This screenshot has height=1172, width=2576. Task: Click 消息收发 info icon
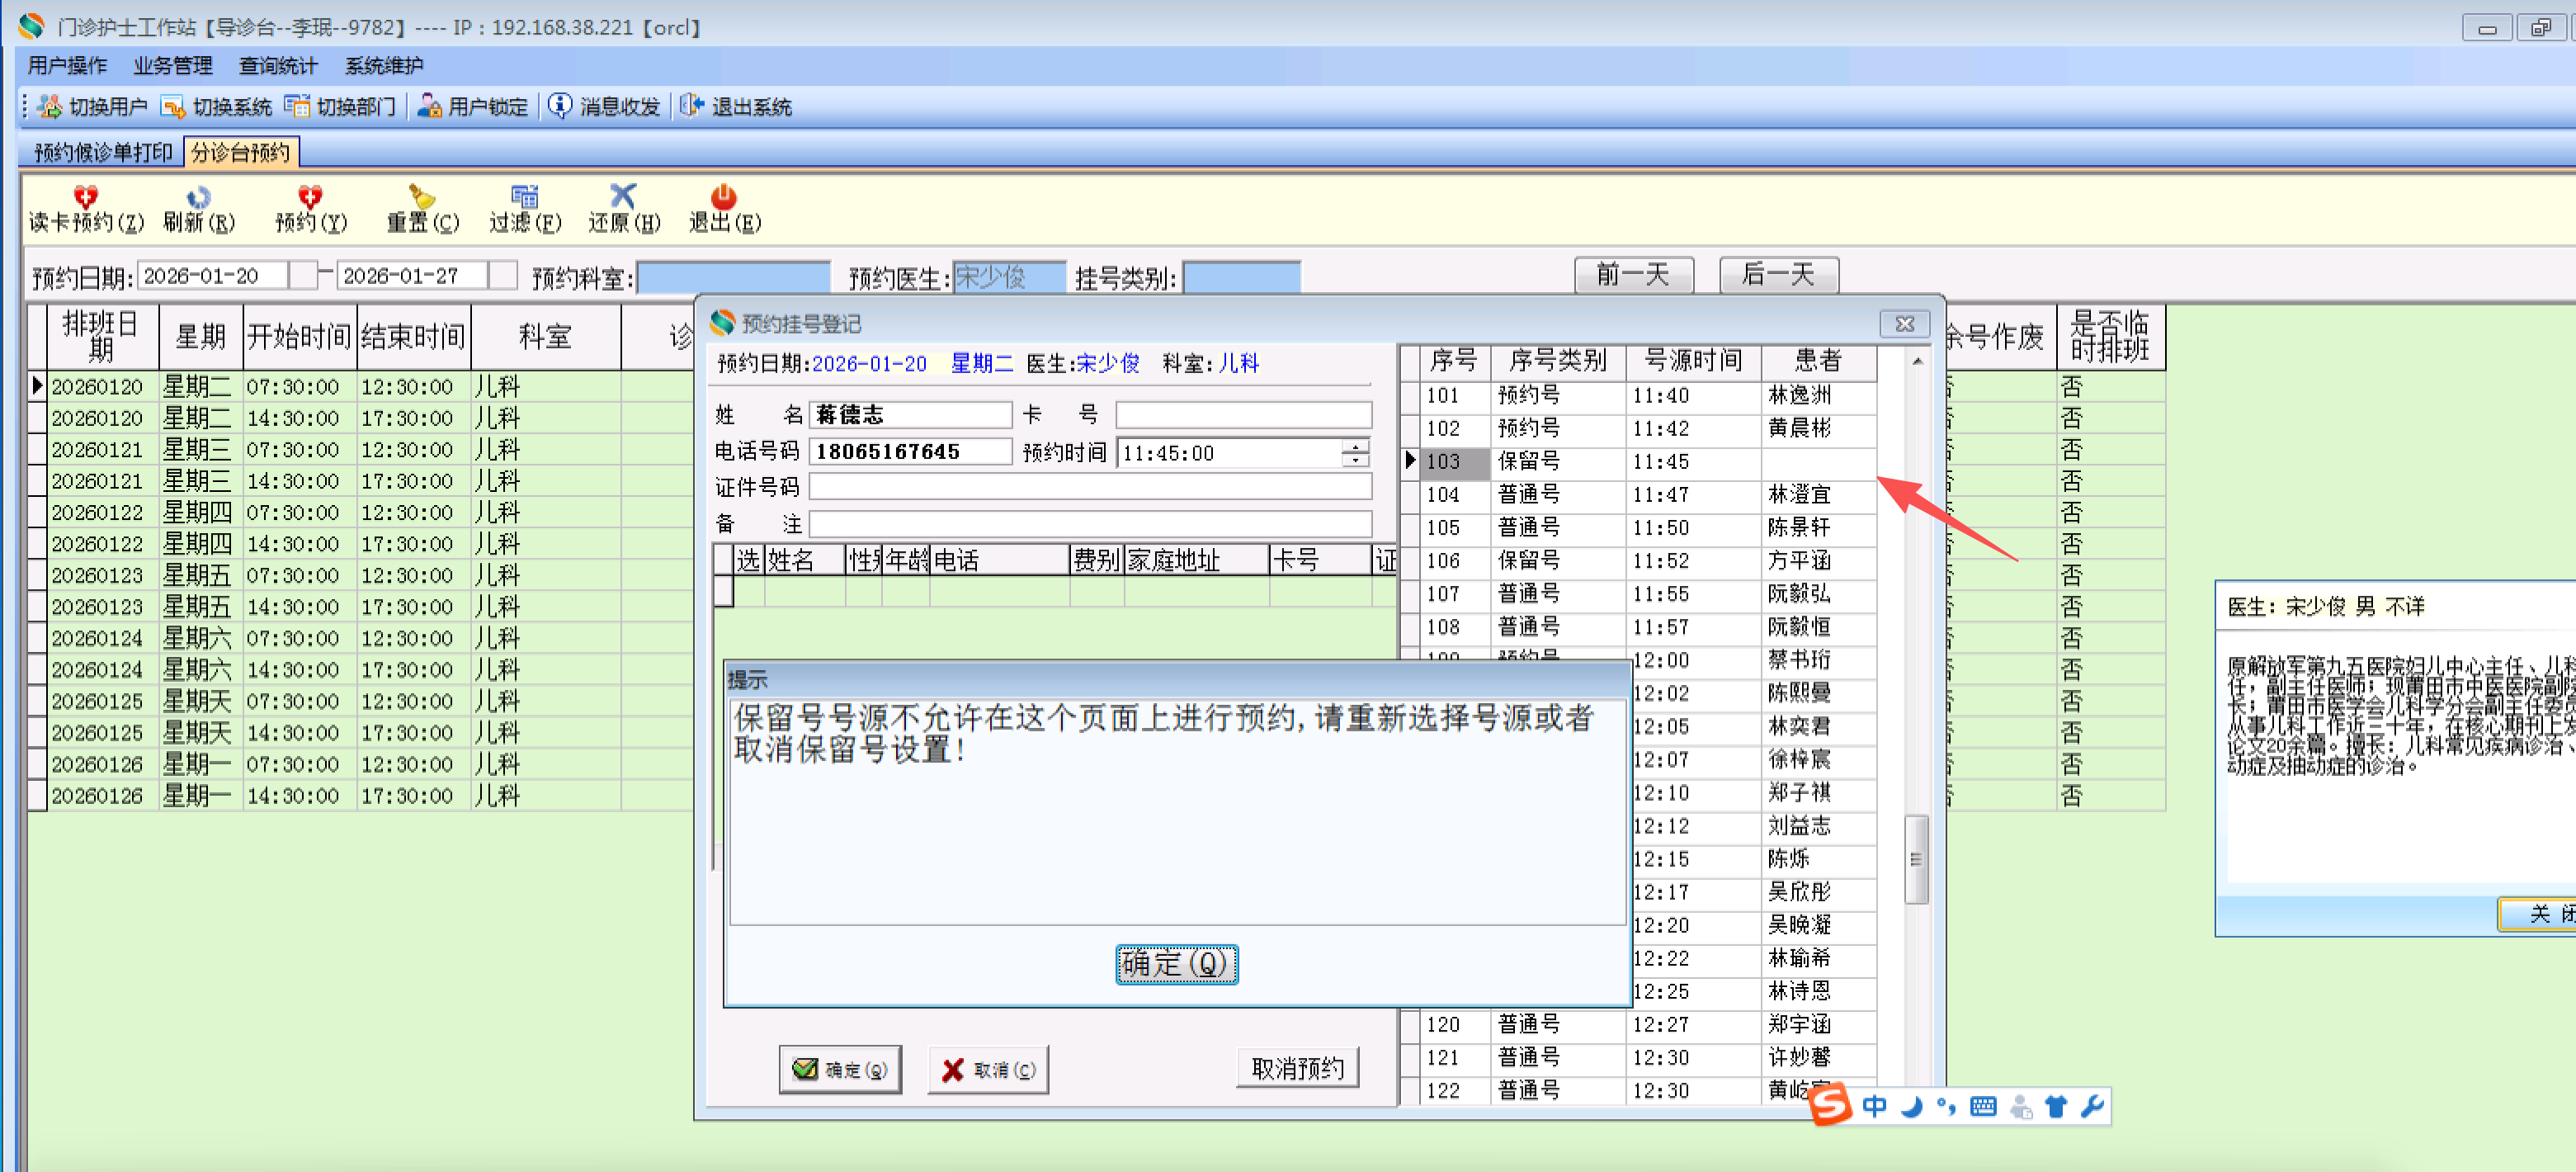[560, 106]
